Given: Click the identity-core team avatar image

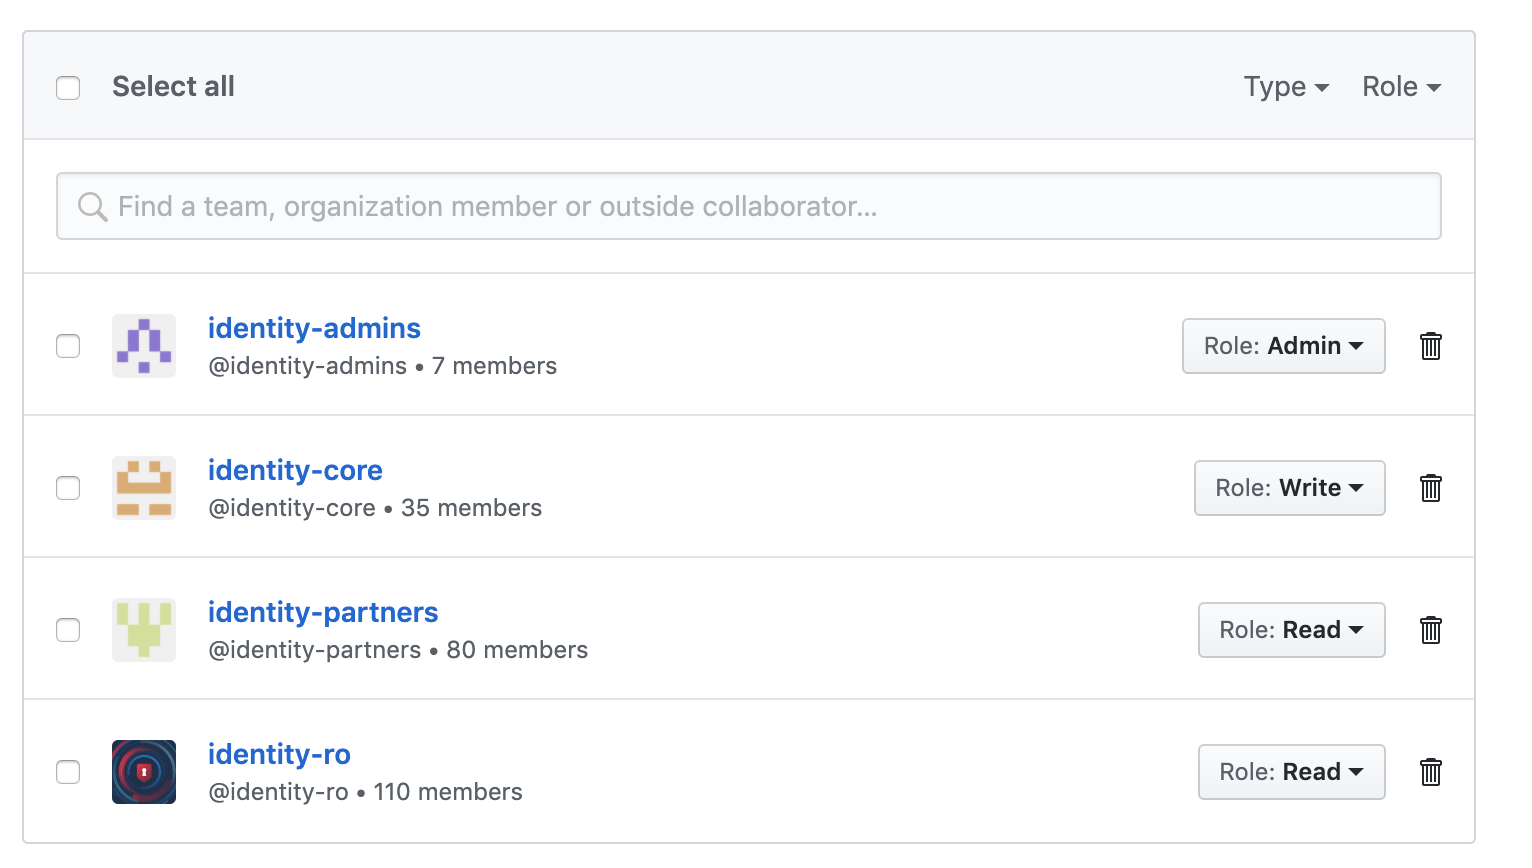Looking at the screenshot, I should [x=143, y=488].
